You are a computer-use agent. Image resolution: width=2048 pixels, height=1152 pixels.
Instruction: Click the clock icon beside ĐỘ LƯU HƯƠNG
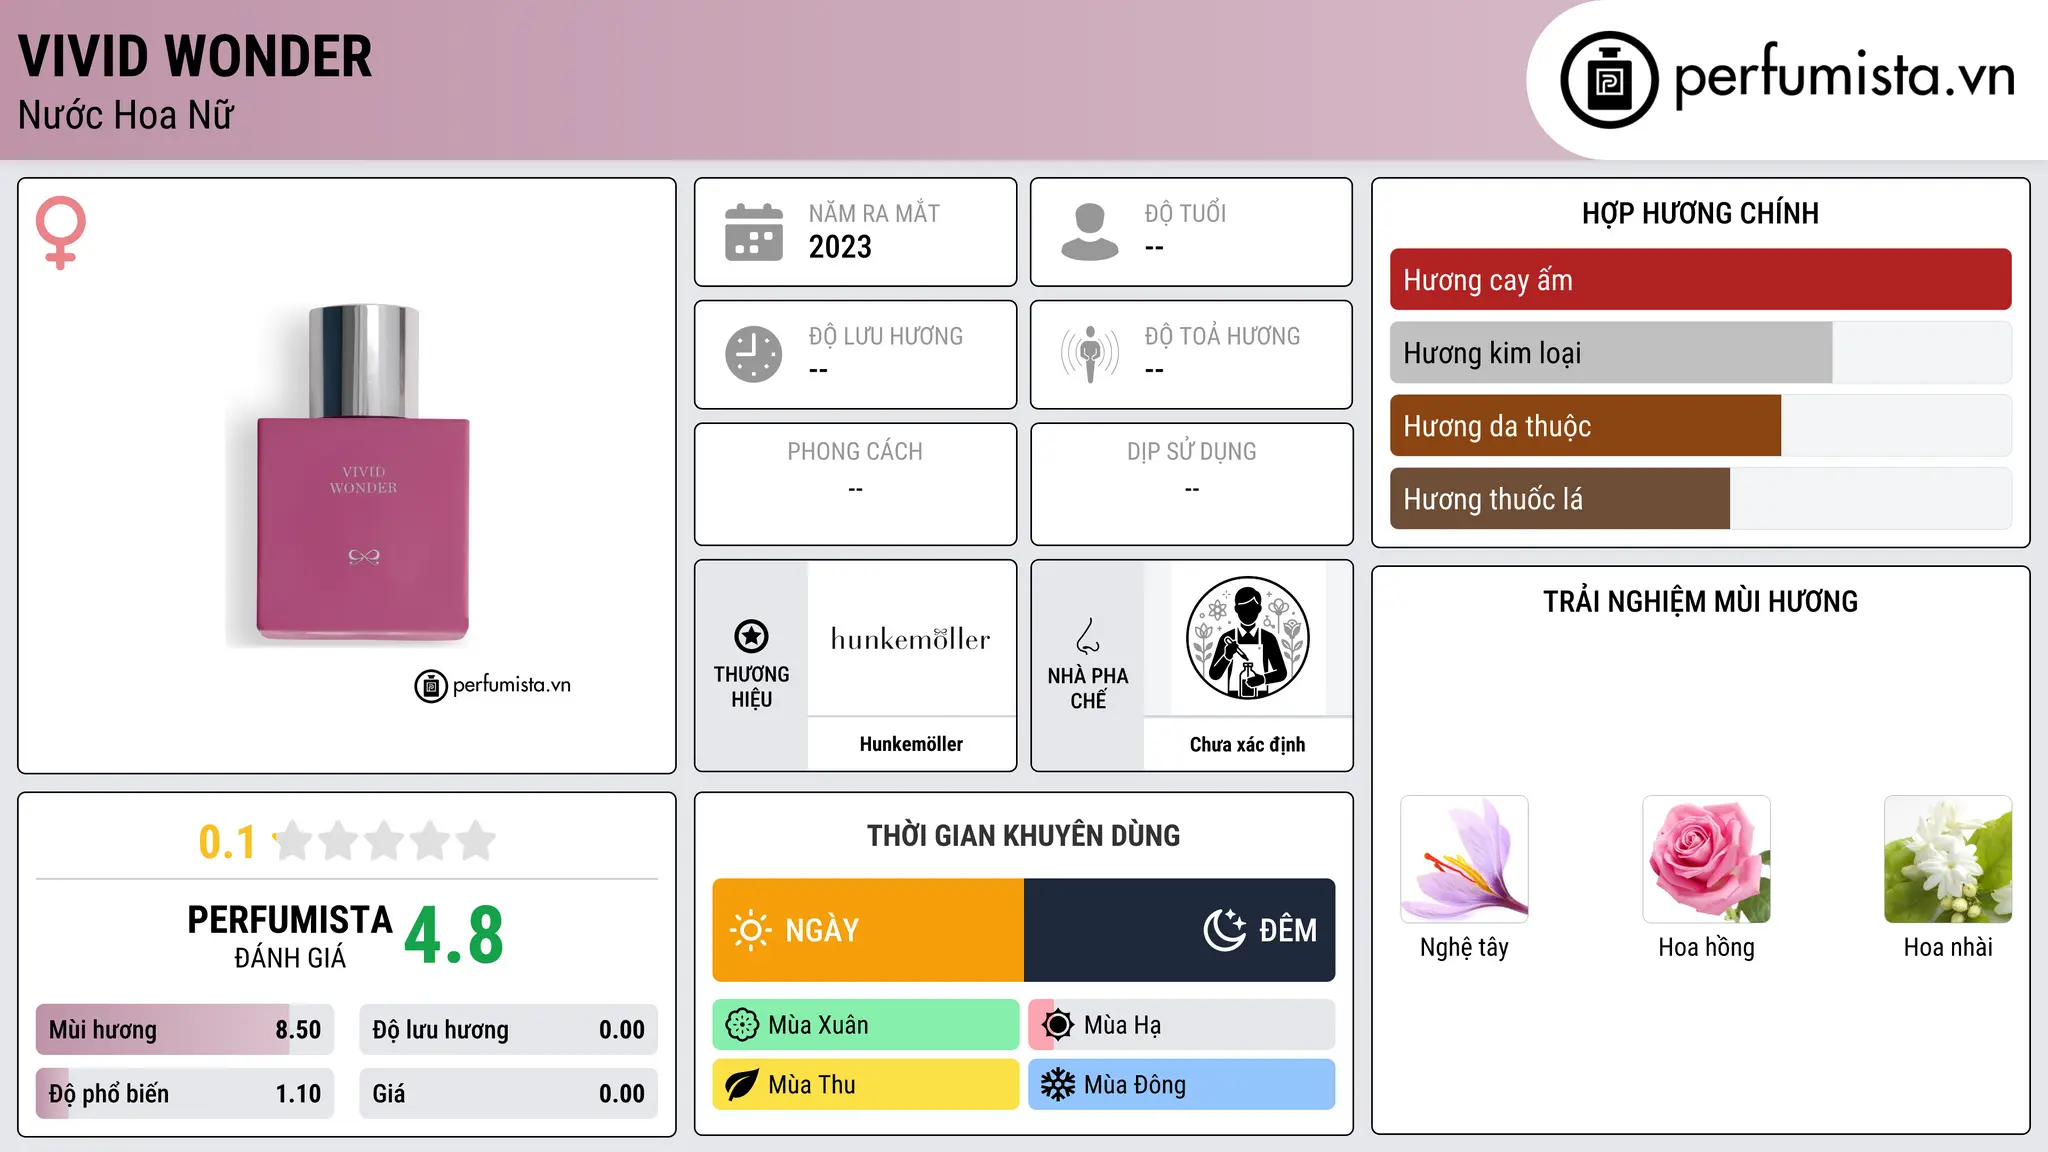[x=754, y=354]
